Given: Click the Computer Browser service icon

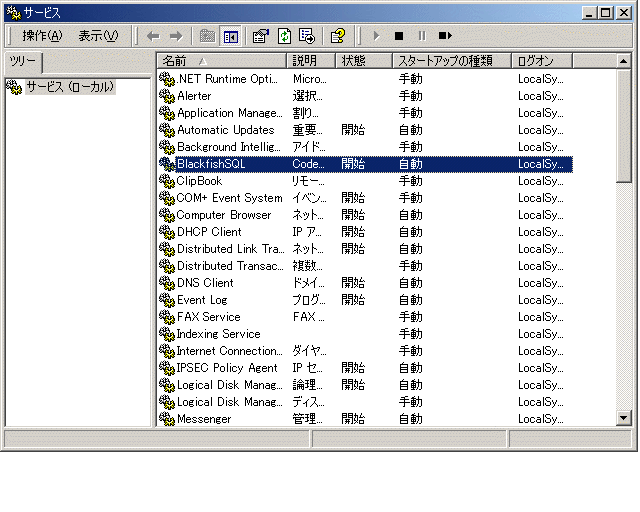Looking at the screenshot, I should click(167, 215).
